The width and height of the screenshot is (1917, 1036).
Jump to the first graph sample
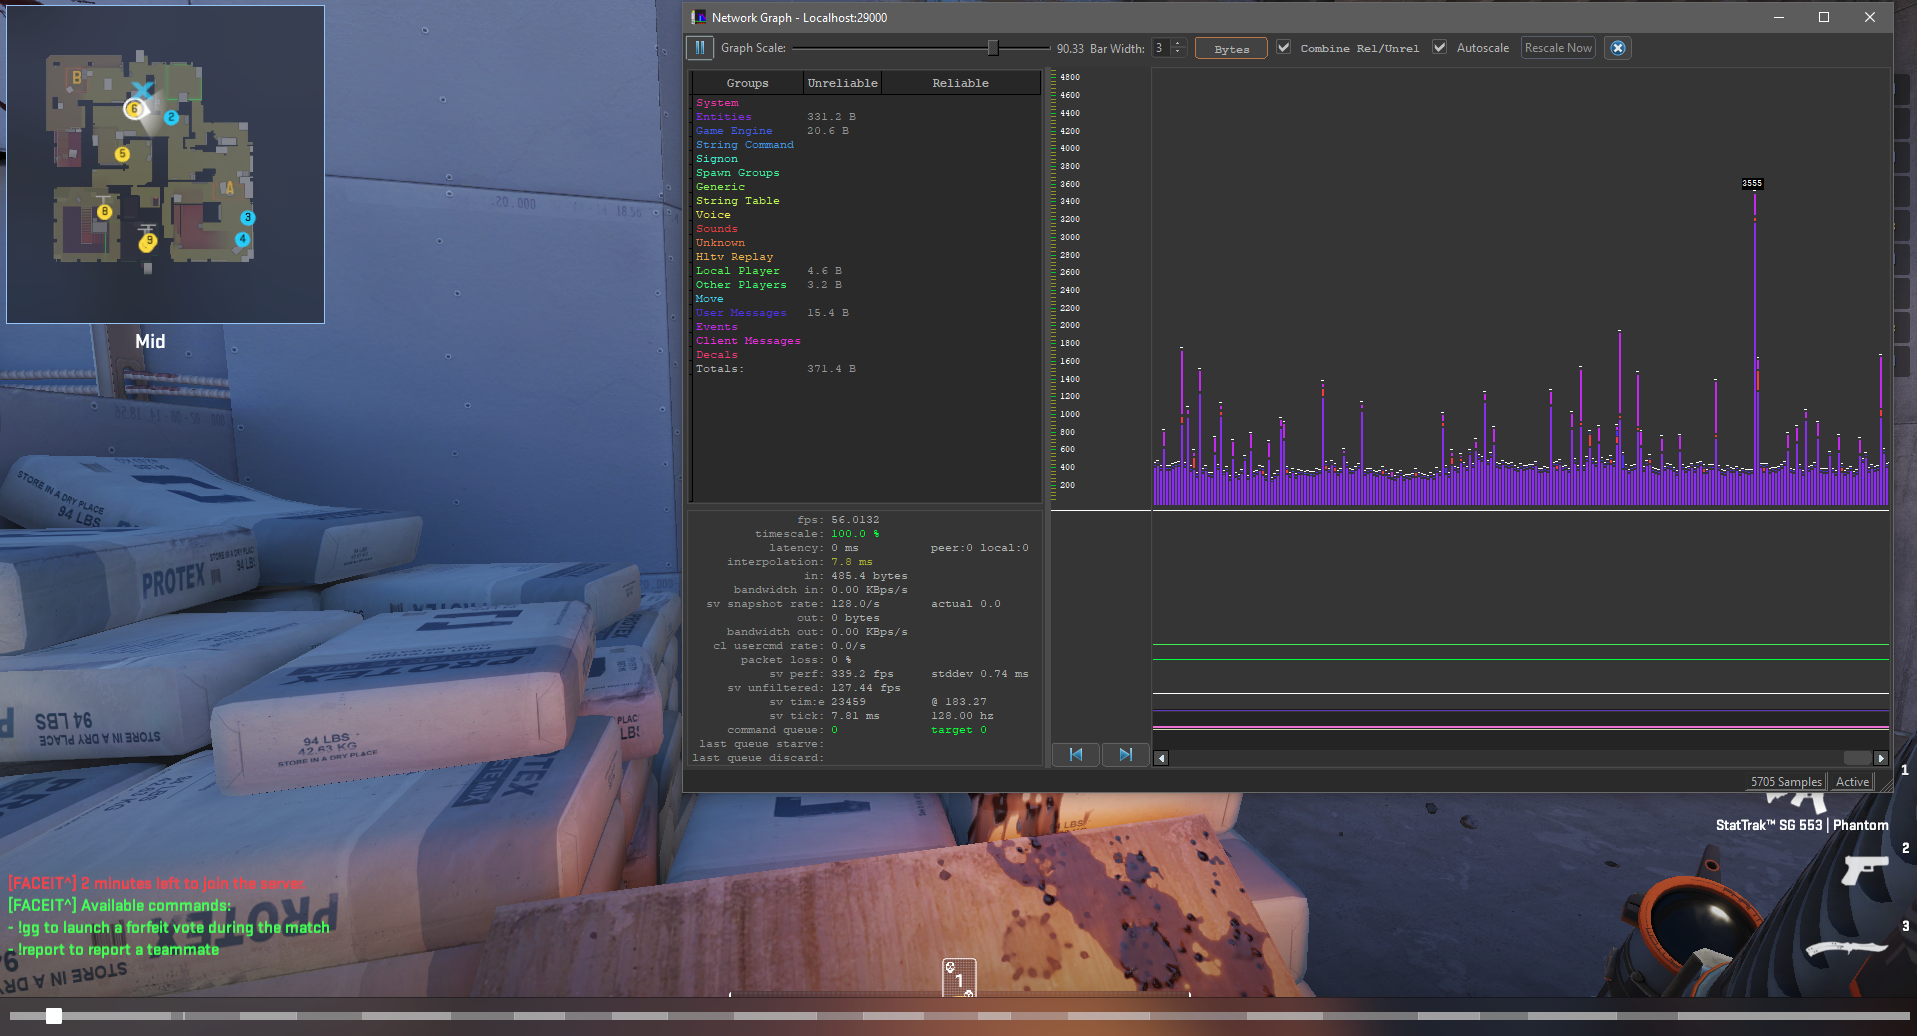point(1076,755)
